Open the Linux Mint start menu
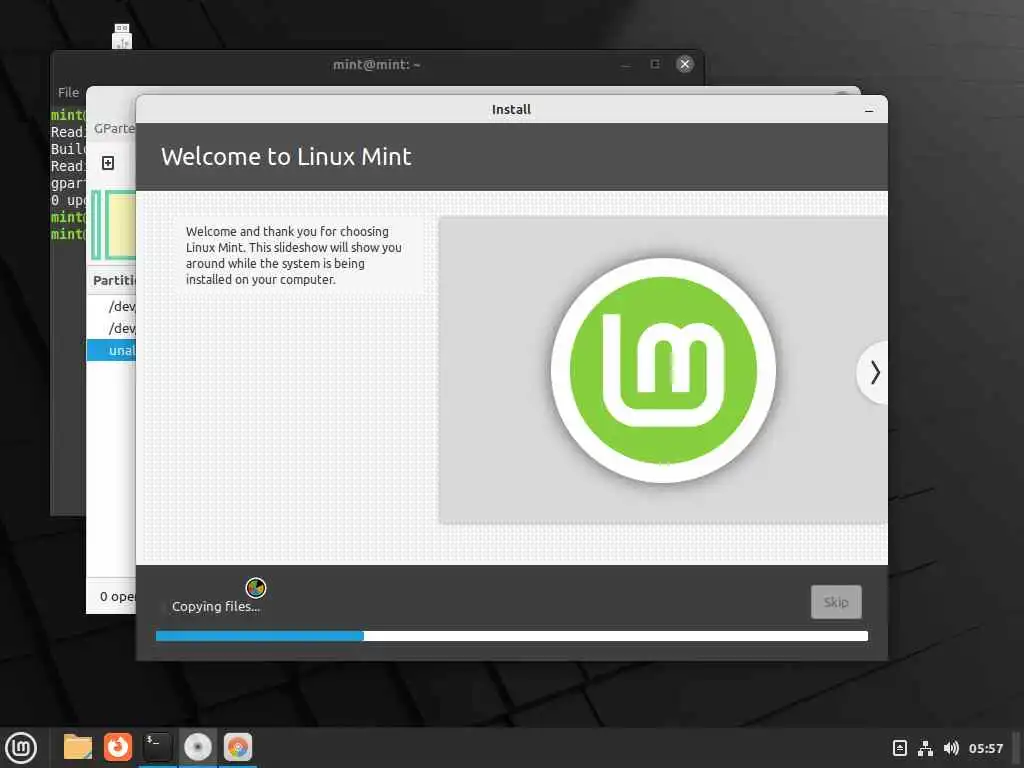 tap(21, 747)
